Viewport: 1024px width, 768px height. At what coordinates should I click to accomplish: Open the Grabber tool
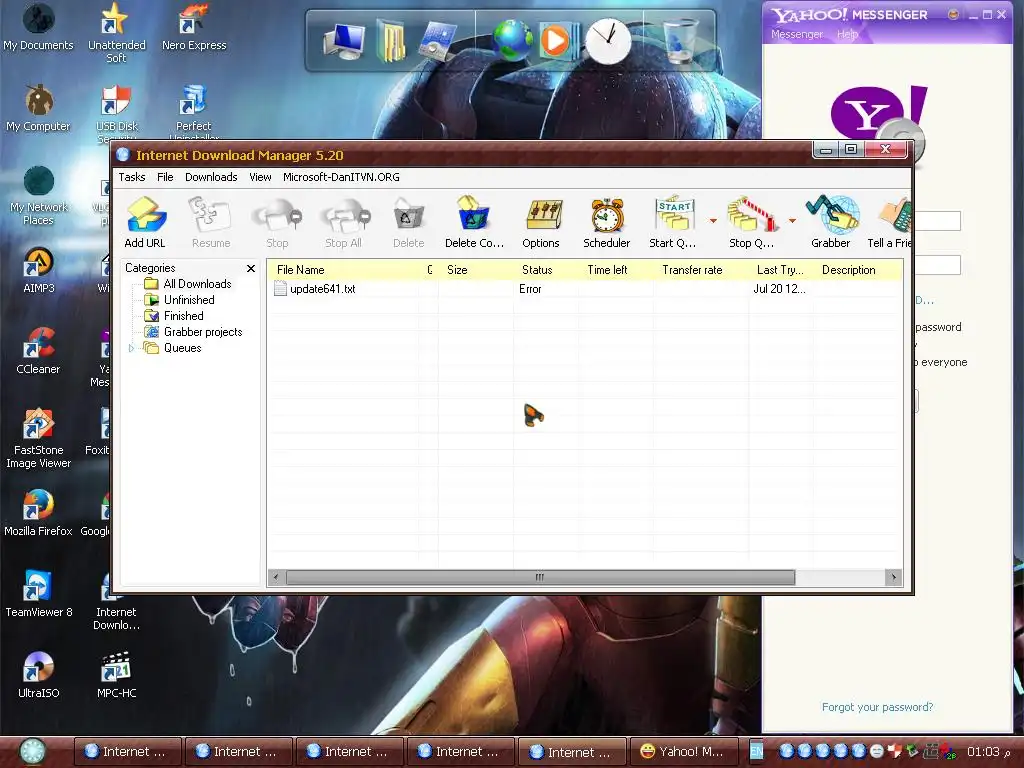pyautogui.click(x=831, y=222)
